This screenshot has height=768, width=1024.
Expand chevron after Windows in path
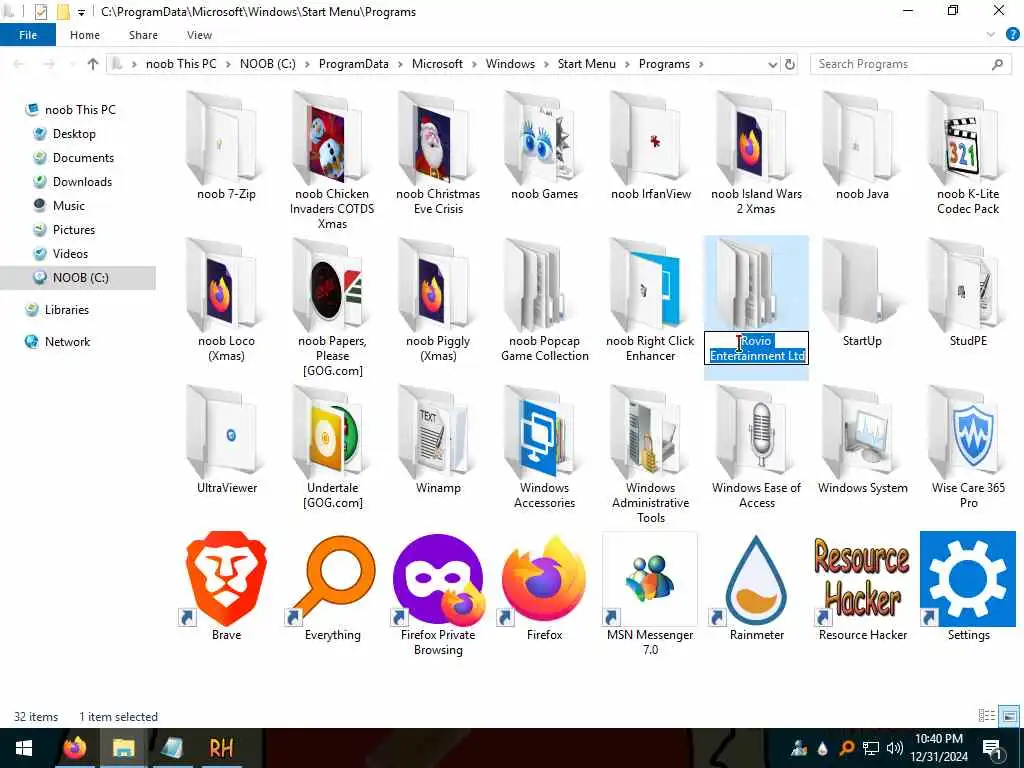pyautogui.click(x=546, y=64)
